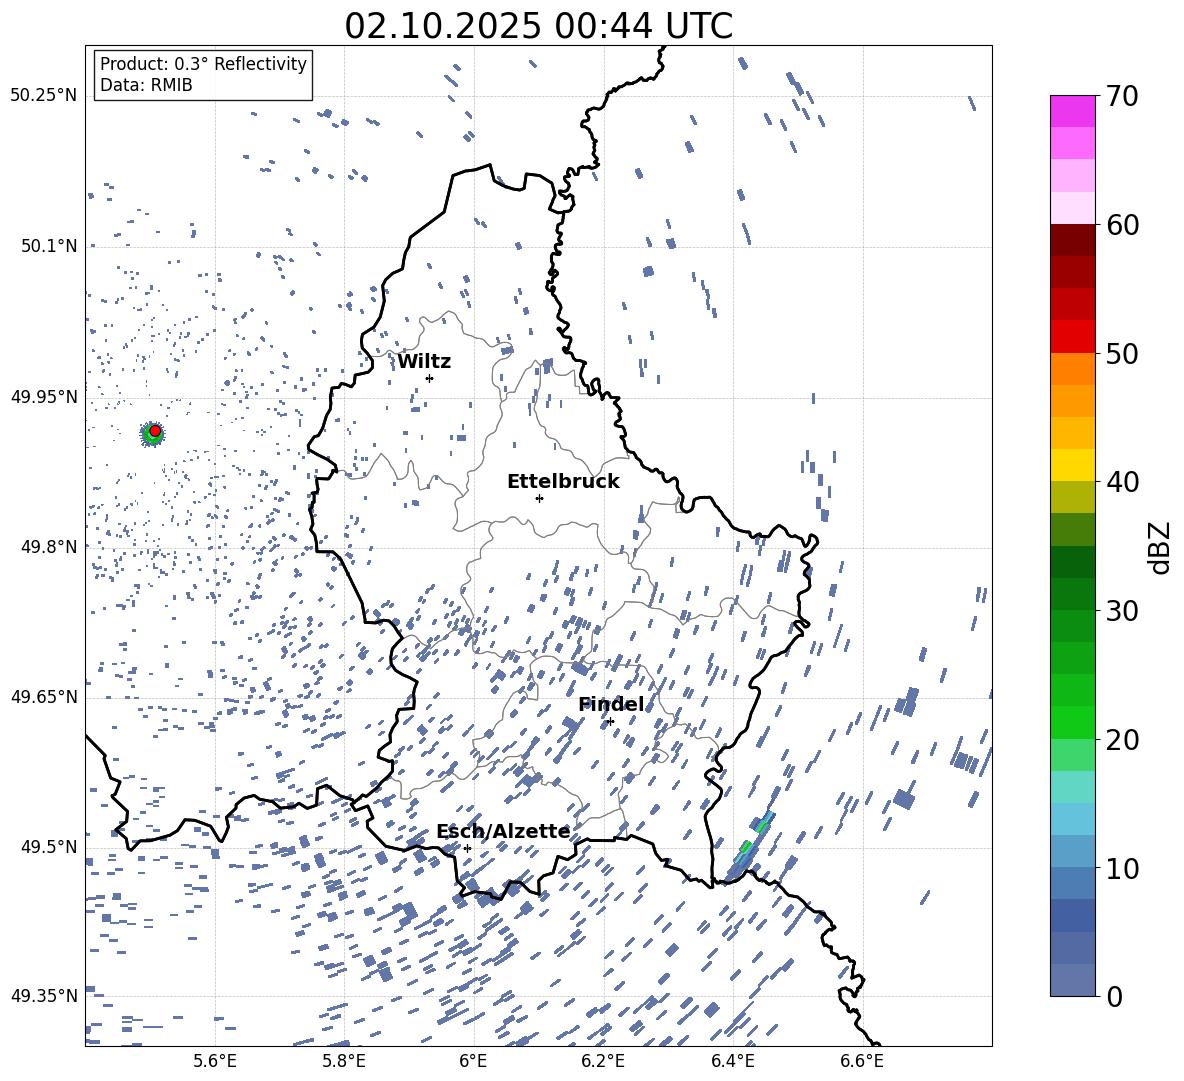The image size is (1184, 1081).
Task: Click the olive swatch just below 40
Action: [1072, 498]
